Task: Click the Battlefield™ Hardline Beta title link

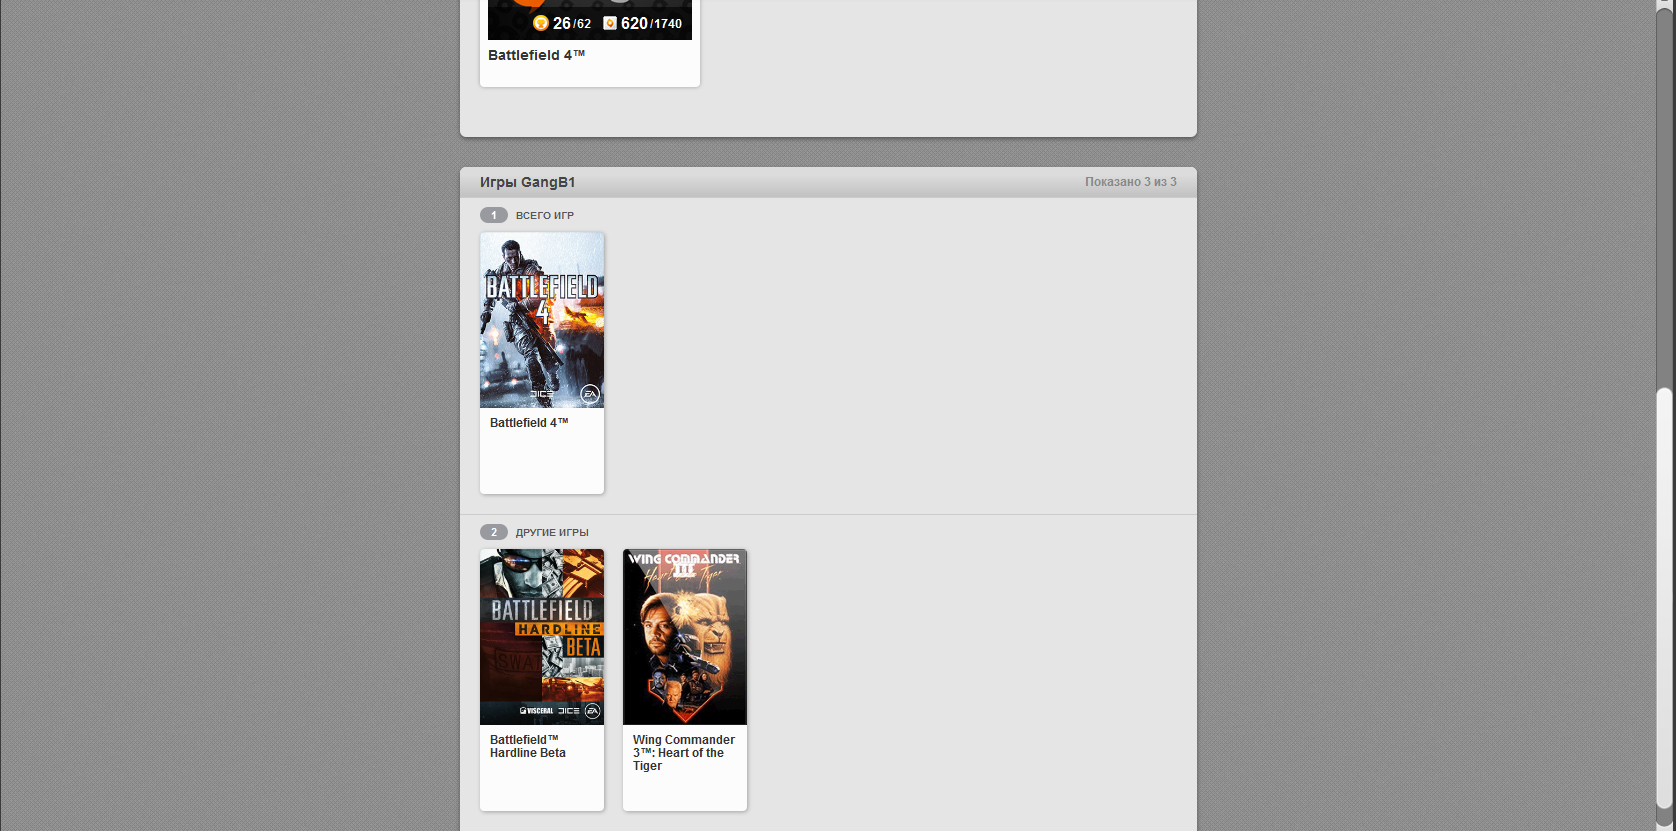Action: click(528, 746)
